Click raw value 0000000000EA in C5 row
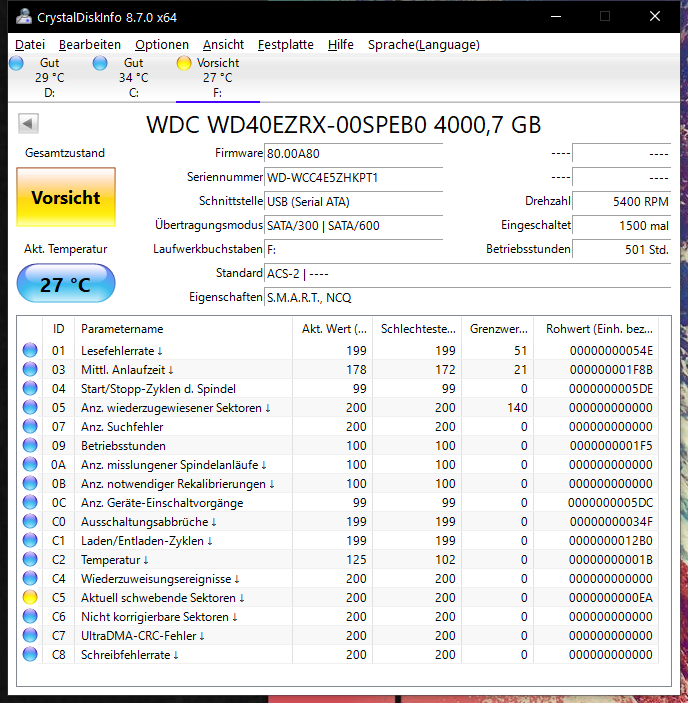Screen dimensions: 688x703 point(611,598)
